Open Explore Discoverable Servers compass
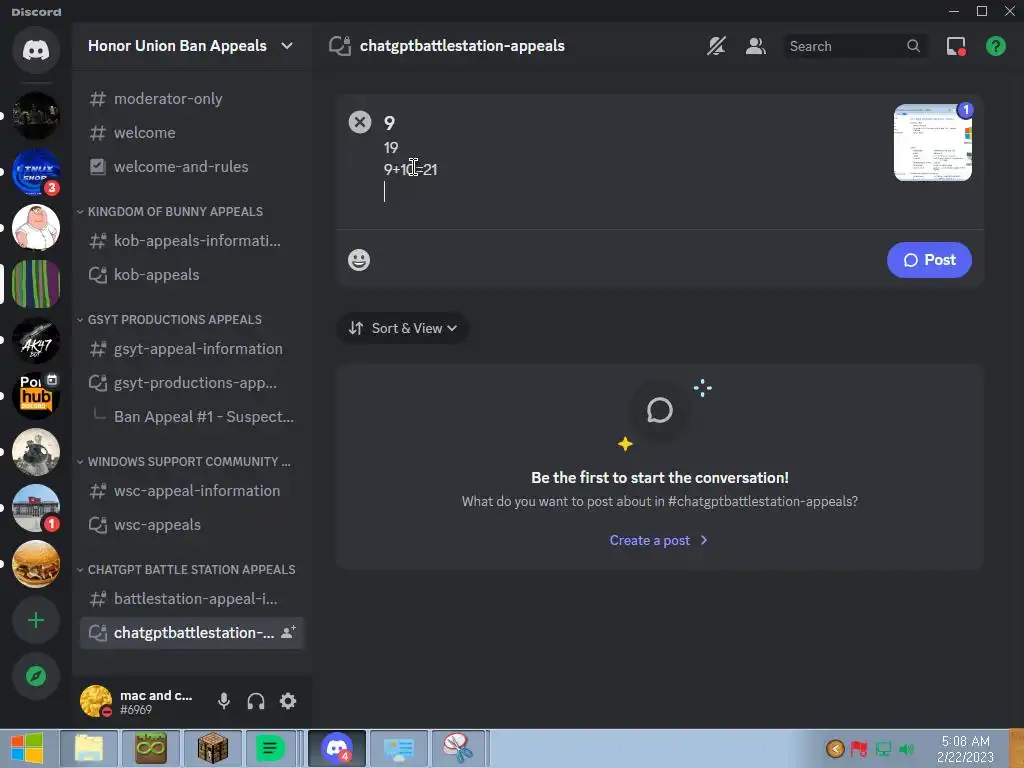The height and width of the screenshot is (768, 1024). [x=36, y=676]
